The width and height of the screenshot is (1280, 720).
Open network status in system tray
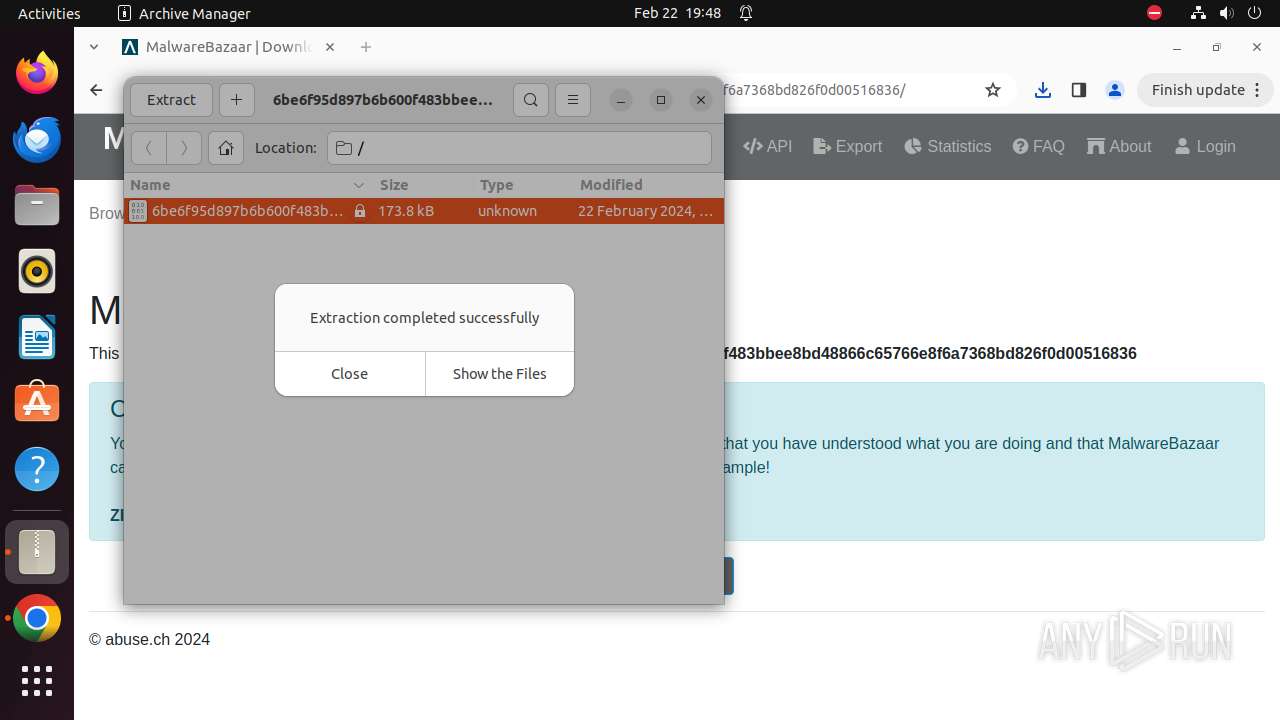[x=1198, y=13]
